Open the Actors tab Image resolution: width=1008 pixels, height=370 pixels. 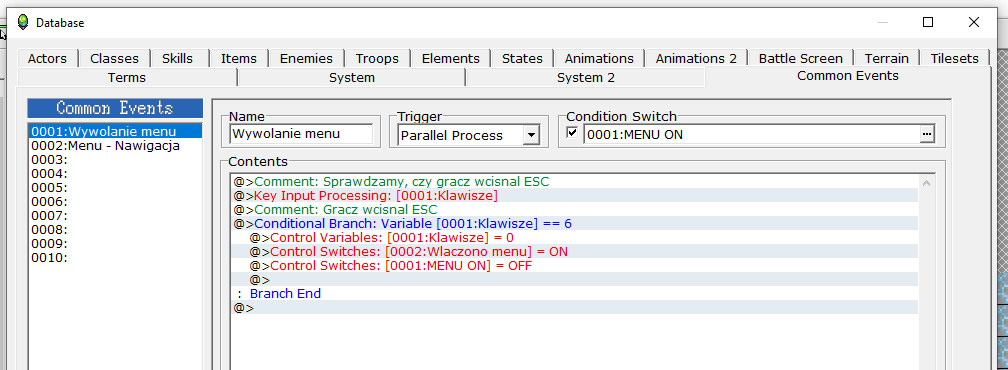[47, 58]
